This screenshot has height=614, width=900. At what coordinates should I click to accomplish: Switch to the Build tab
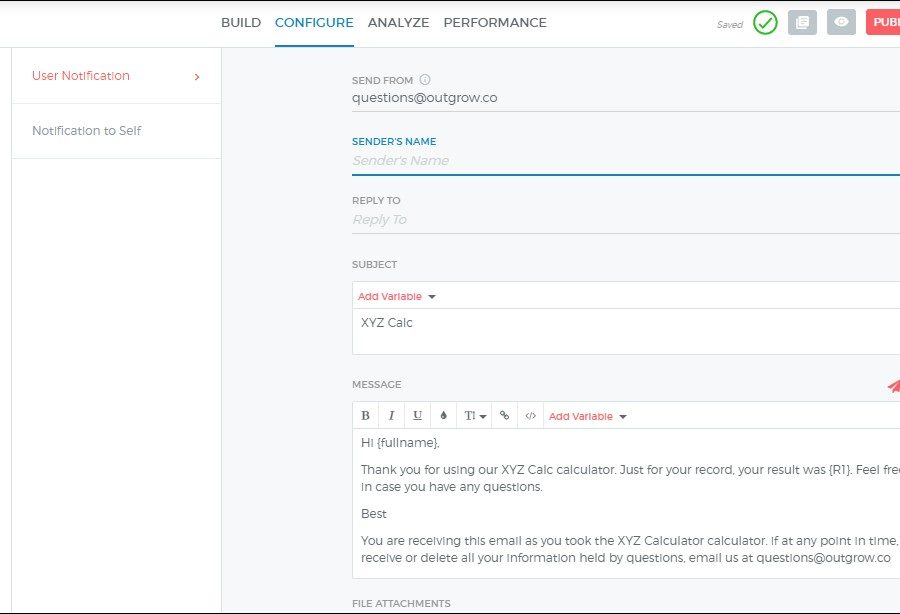click(241, 23)
